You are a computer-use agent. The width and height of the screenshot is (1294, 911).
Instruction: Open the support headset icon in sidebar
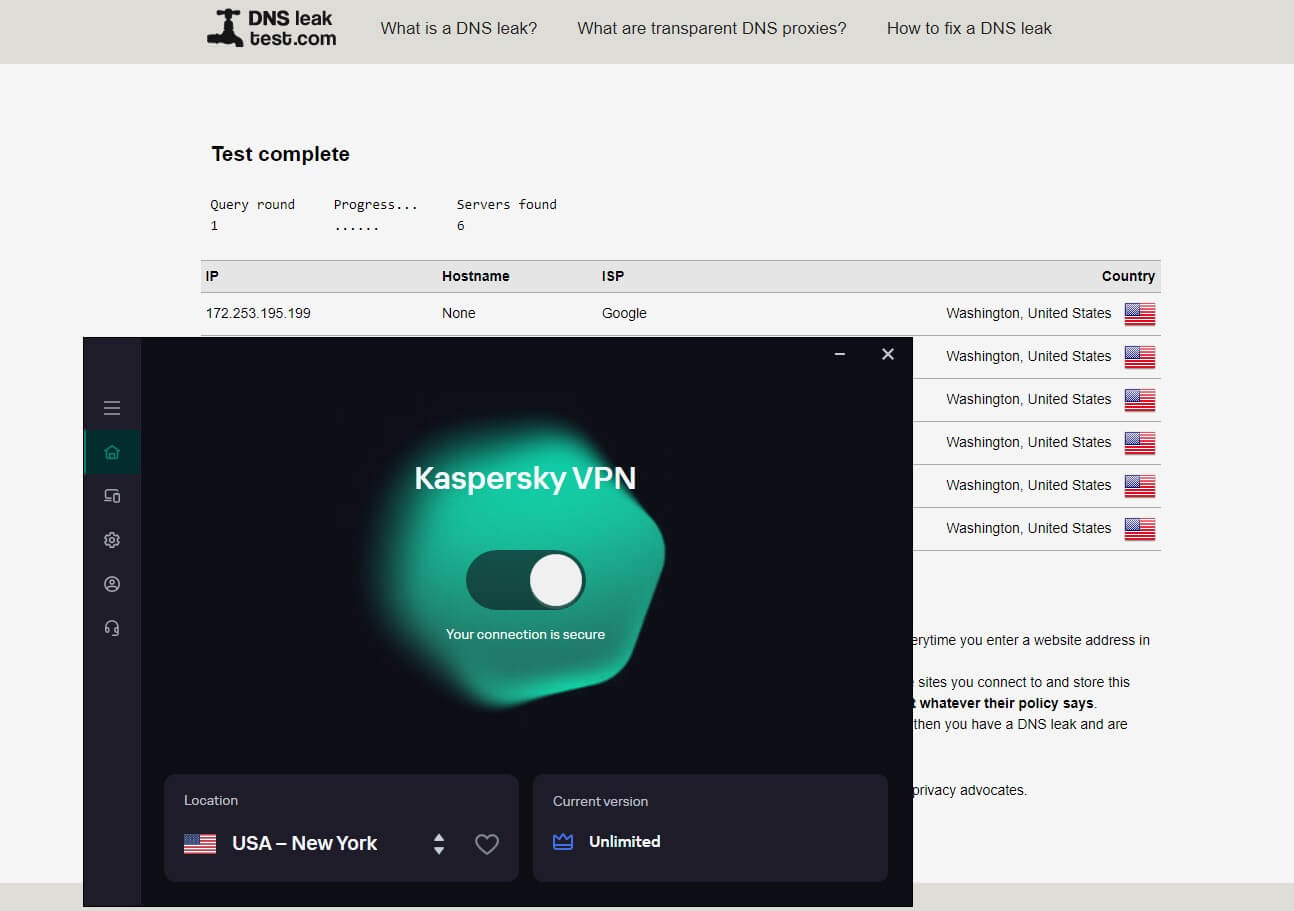pyautogui.click(x=112, y=628)
